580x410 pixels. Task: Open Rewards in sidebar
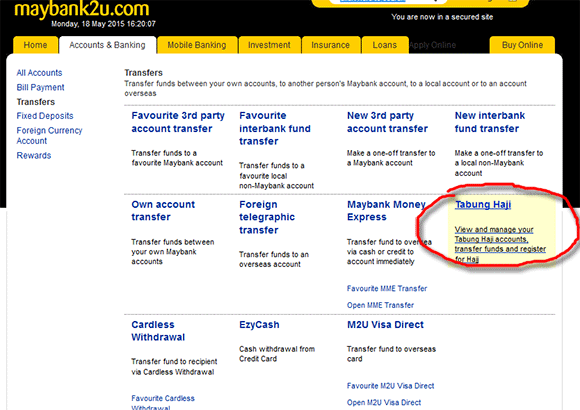34,155
